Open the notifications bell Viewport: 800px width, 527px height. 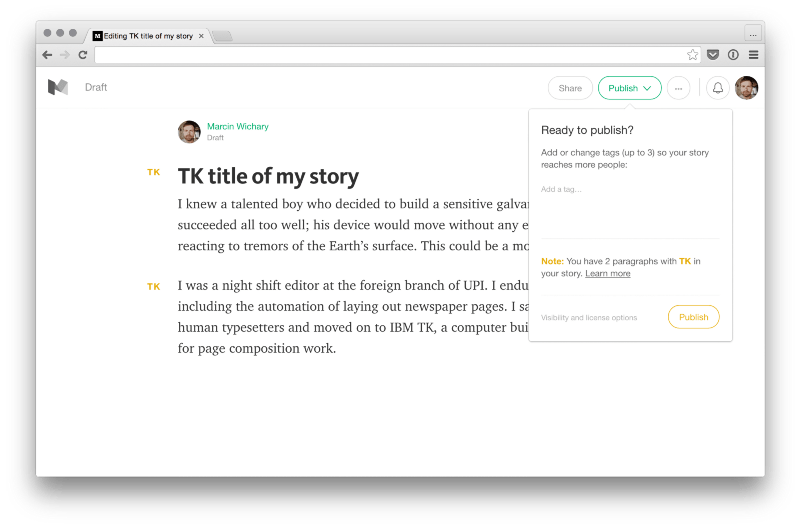tap(717, 88)
